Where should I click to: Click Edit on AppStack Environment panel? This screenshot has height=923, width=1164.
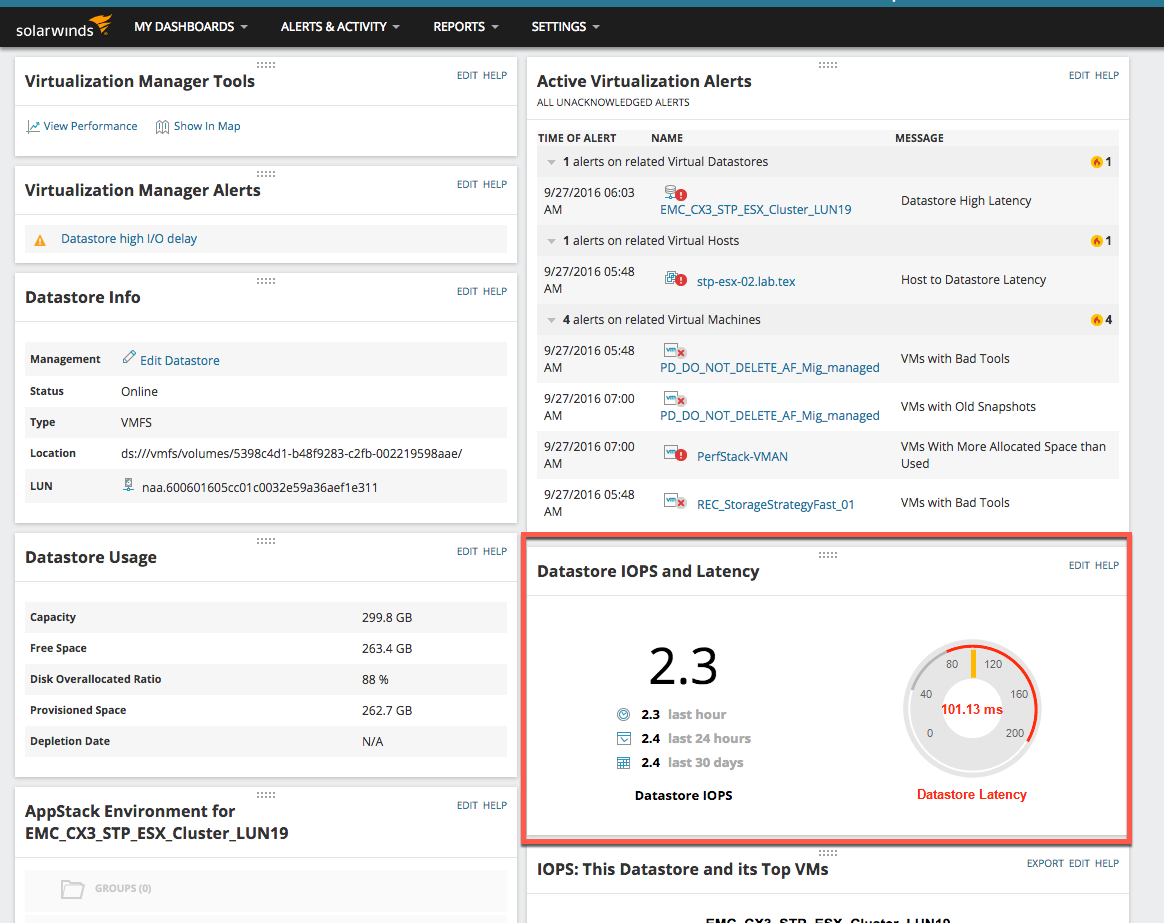point(467,805)
